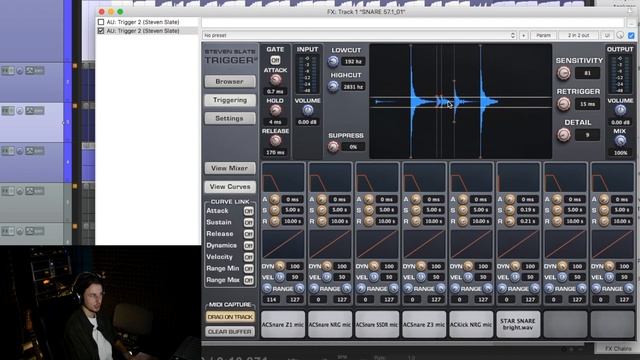
Task: Open the 2 in 2 out routing button
Action: pyautogui.click(x=578, y=36)
